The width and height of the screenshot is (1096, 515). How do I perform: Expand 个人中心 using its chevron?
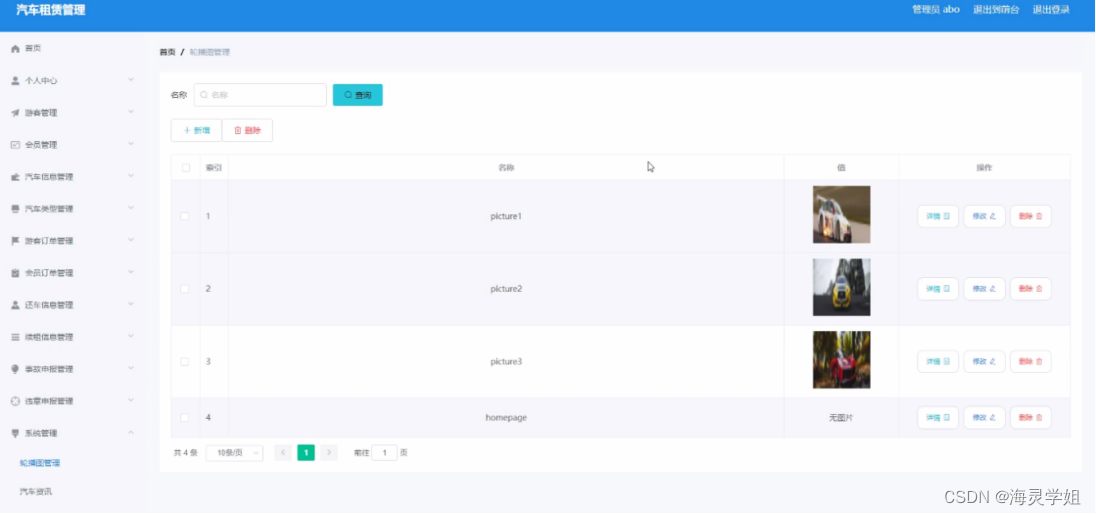tap(131, 80)
